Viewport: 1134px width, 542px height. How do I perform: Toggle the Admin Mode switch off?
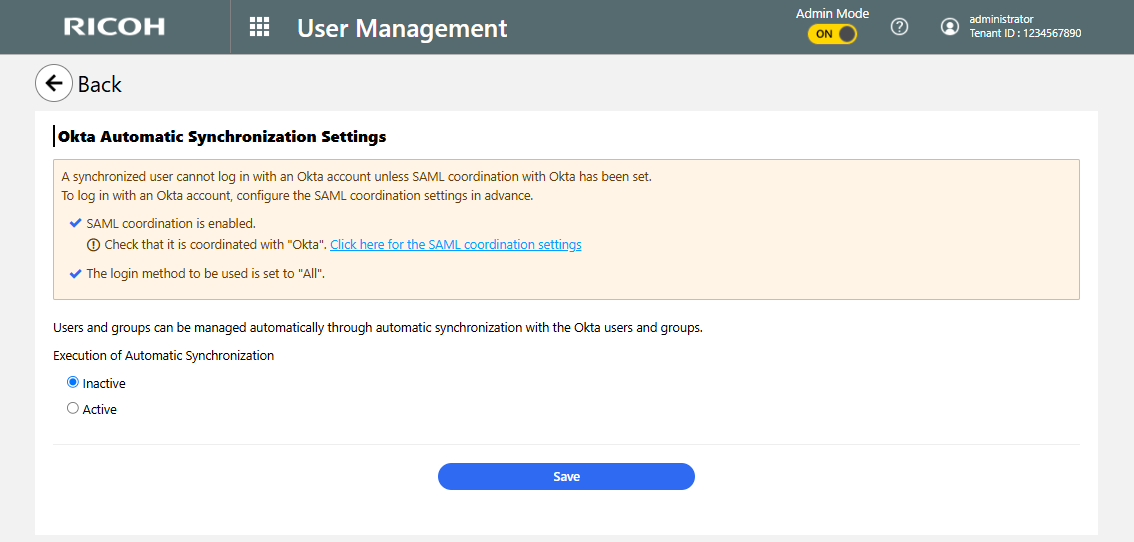click(833, 34)
